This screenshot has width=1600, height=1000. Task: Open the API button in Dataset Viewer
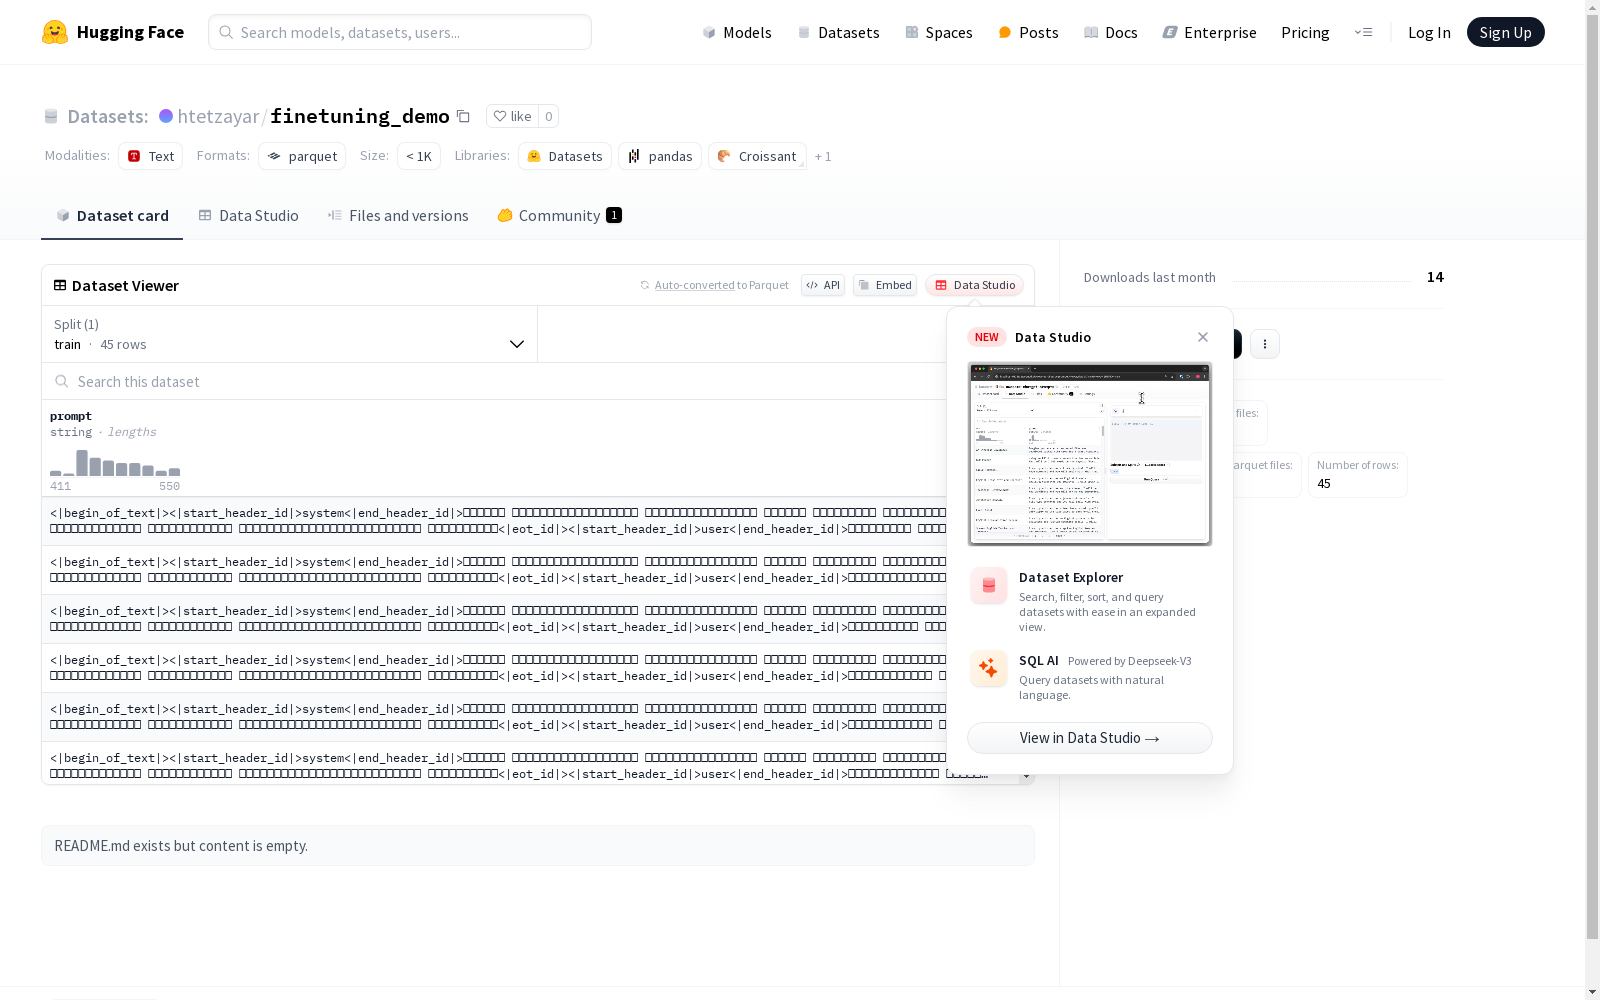click(x=823, y=285)
